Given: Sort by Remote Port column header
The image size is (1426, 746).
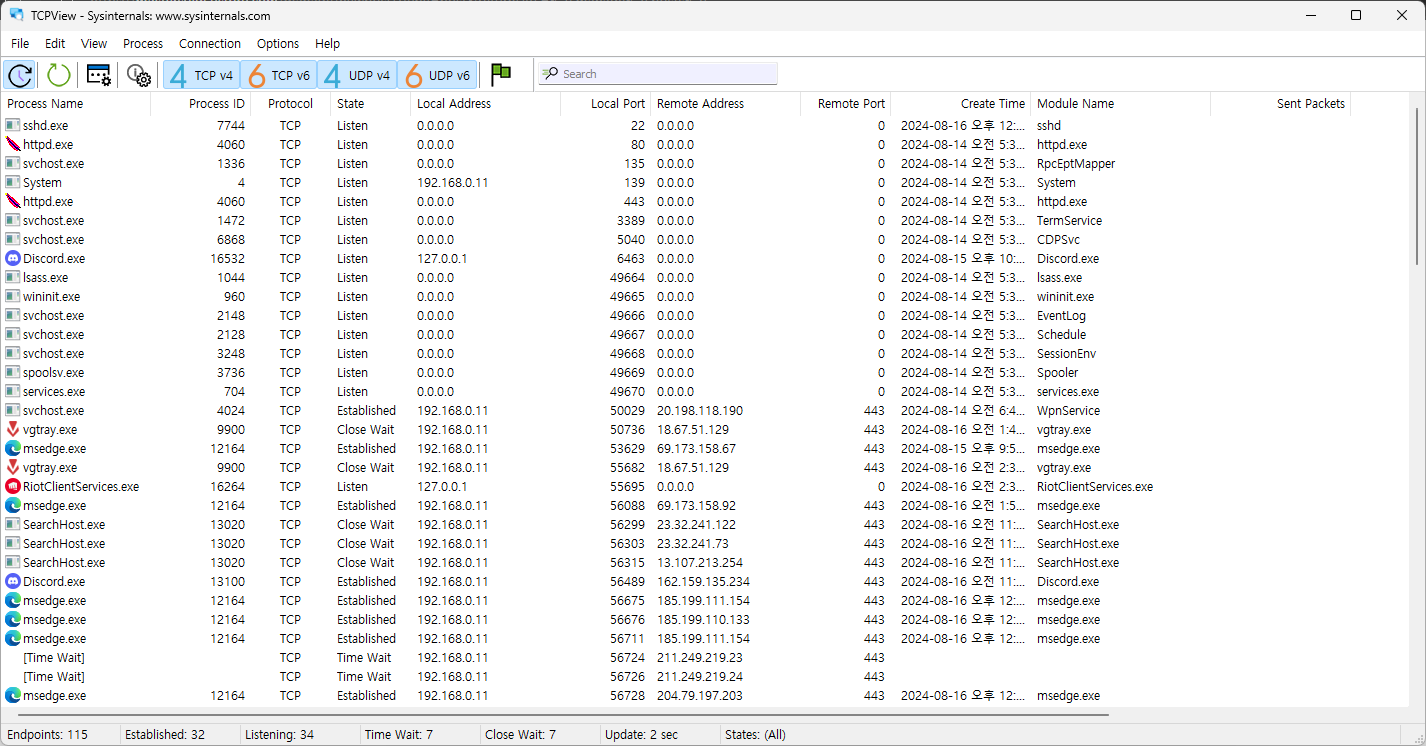Looking at the screenshot, I should tap(846, 103).
